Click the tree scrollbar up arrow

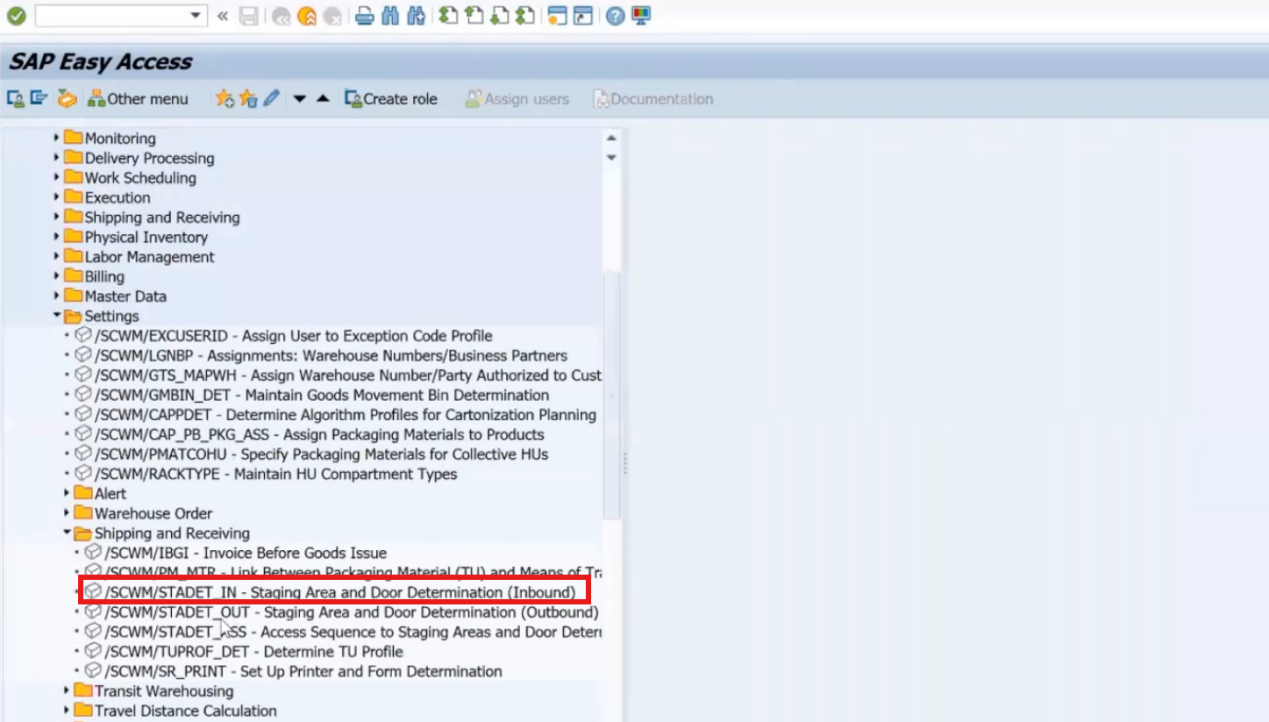click(x=611, y=138)
